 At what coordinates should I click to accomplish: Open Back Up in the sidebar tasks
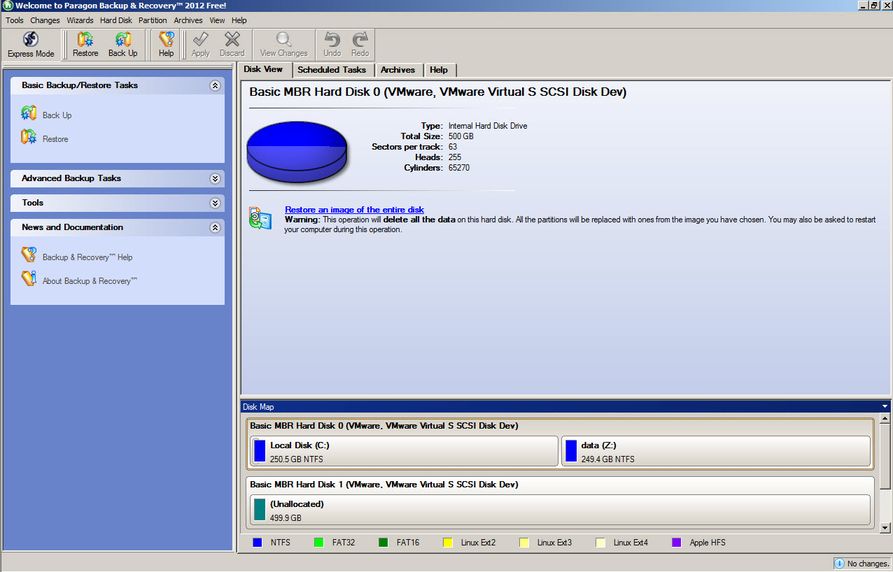(x=56, y=115)
